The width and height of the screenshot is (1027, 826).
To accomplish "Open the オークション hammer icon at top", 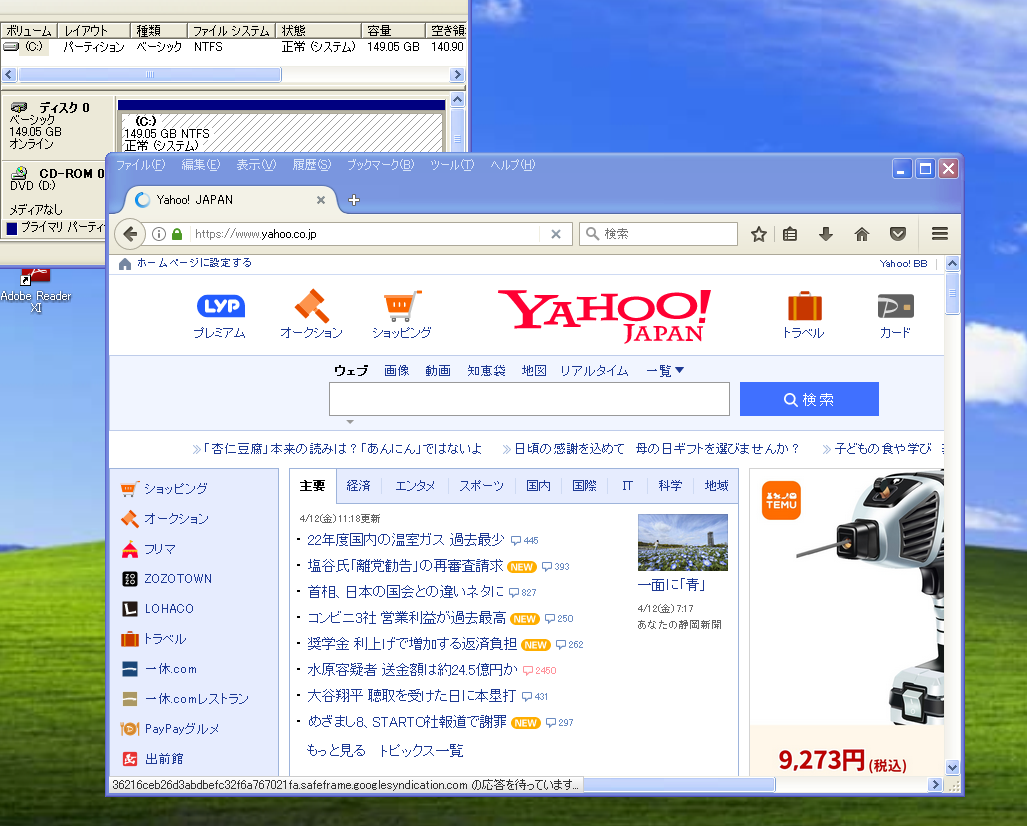I will (x=312, y=314).
